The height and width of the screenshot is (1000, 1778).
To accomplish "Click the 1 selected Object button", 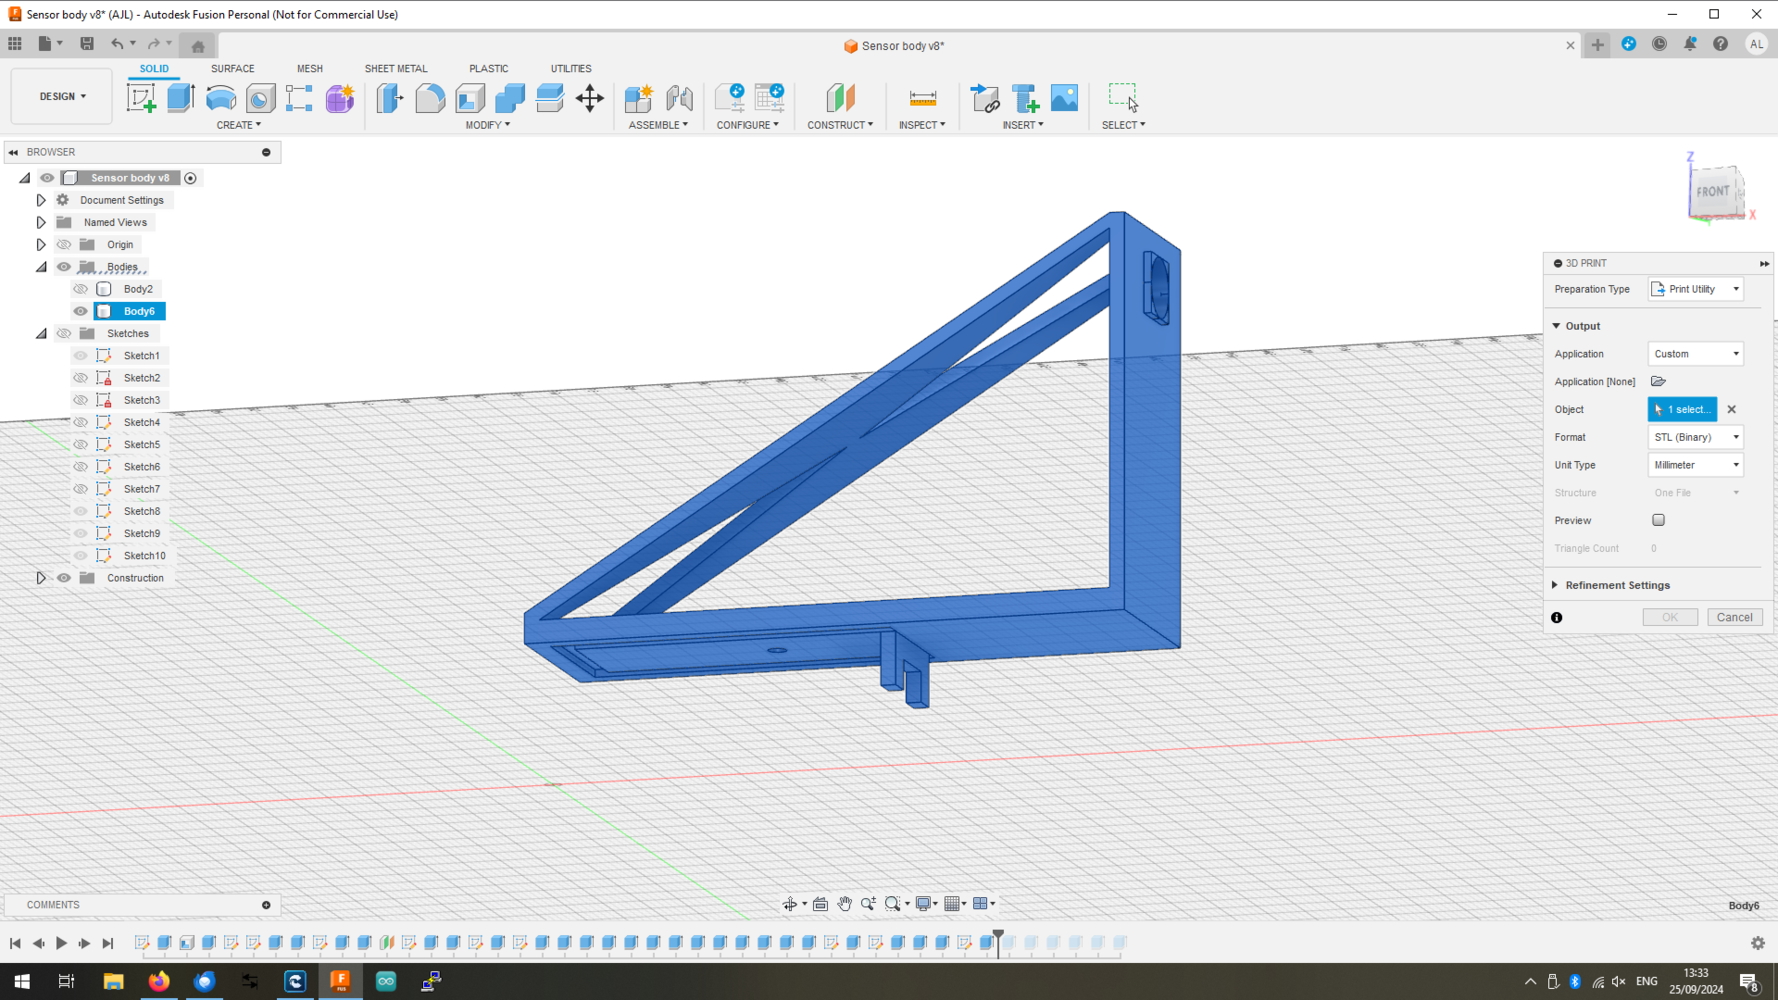I will (1682, 409).
